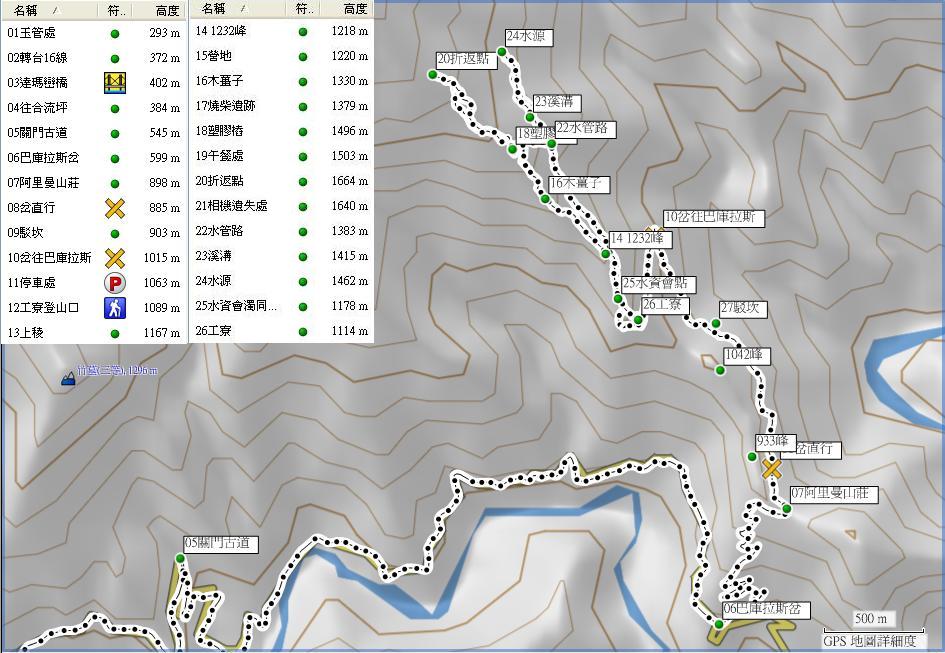Click the green waypoint dot at 05關門古道 on the map
This screenshot has height=653, width=945.
tap(180, 558)
